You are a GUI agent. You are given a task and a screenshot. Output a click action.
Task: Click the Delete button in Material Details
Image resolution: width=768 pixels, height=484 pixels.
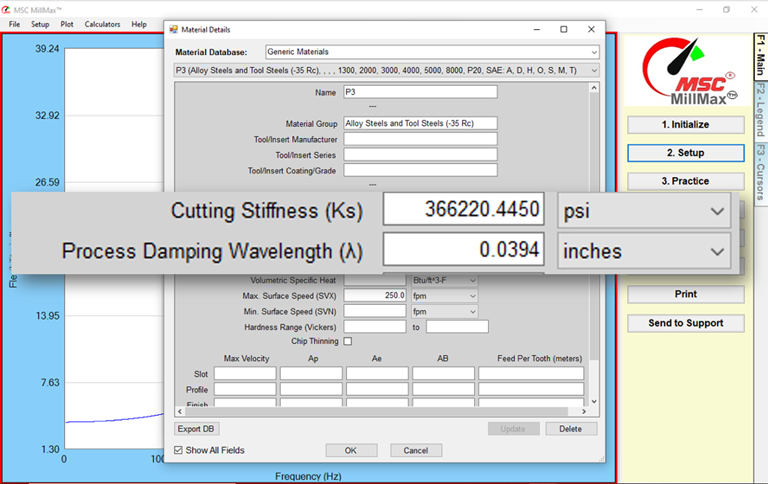pos(571,429)
